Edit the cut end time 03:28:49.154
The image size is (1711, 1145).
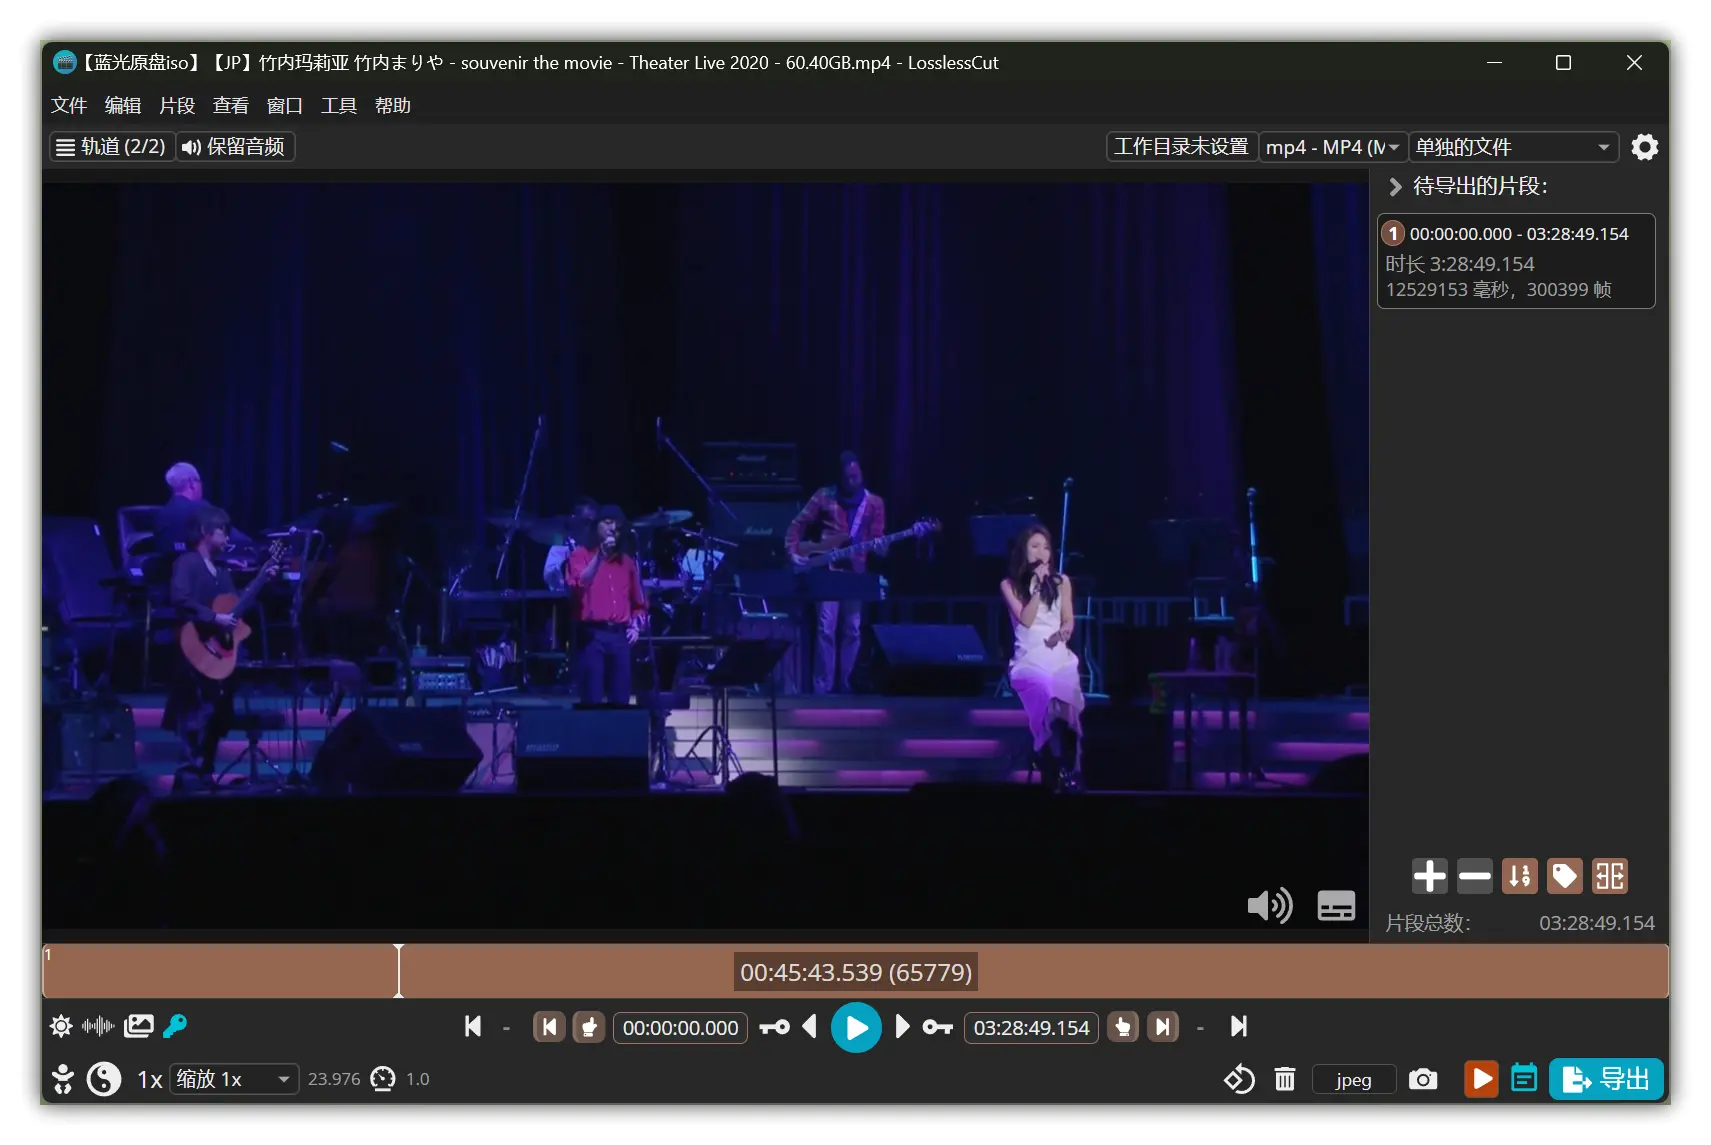point(1031,1028)
